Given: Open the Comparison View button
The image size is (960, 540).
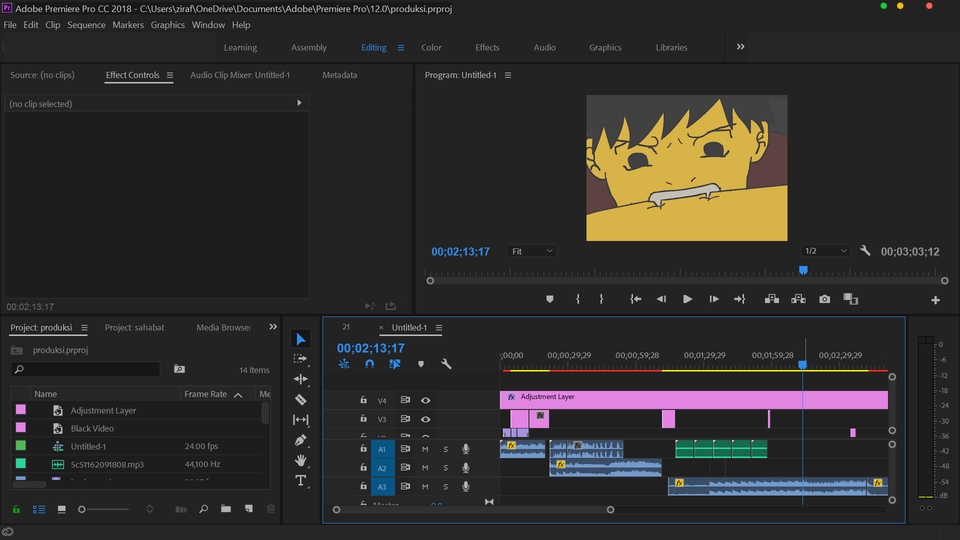Looking at the screenshot, I should point(850,299).
